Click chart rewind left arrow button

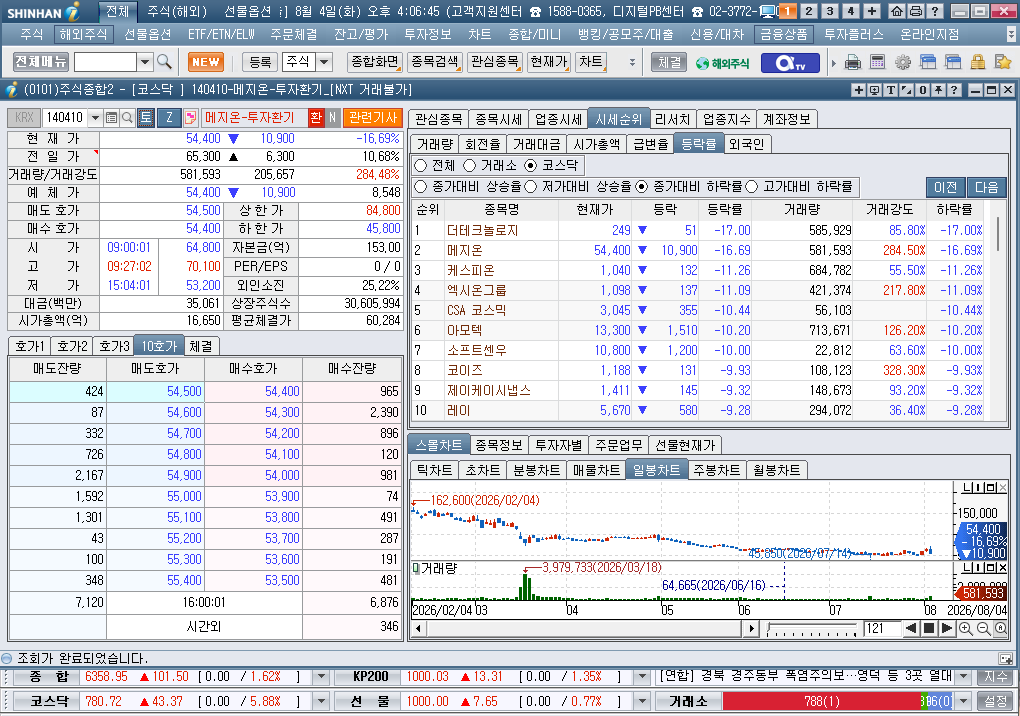pyautogui.click(x=911, y=628)
